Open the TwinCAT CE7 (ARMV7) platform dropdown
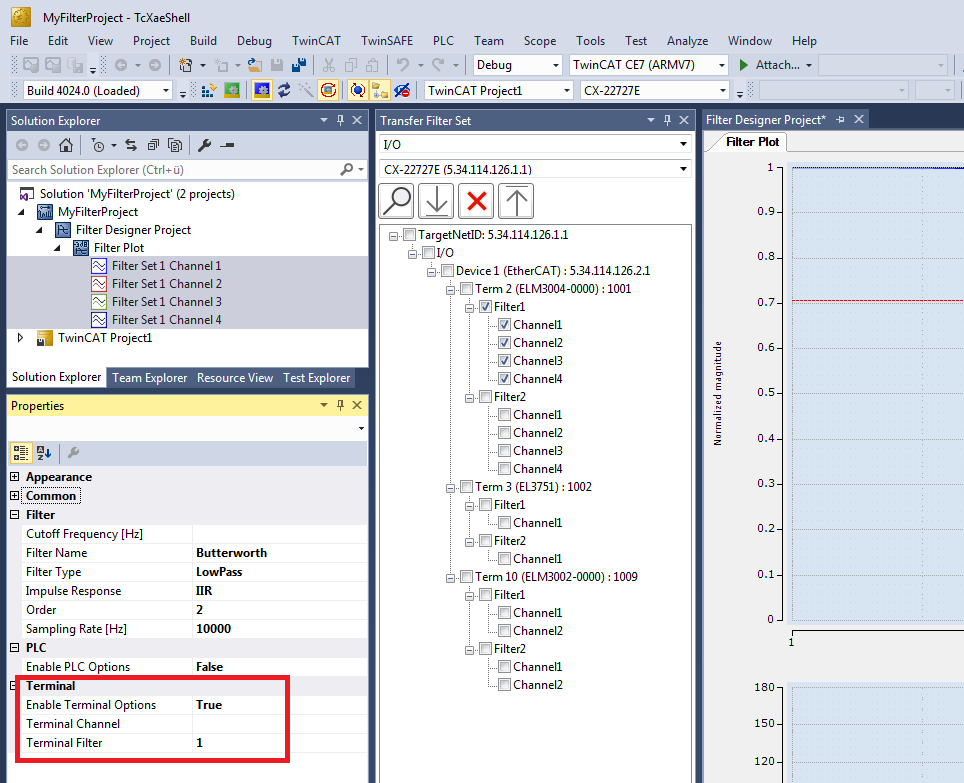 point(722,65)
